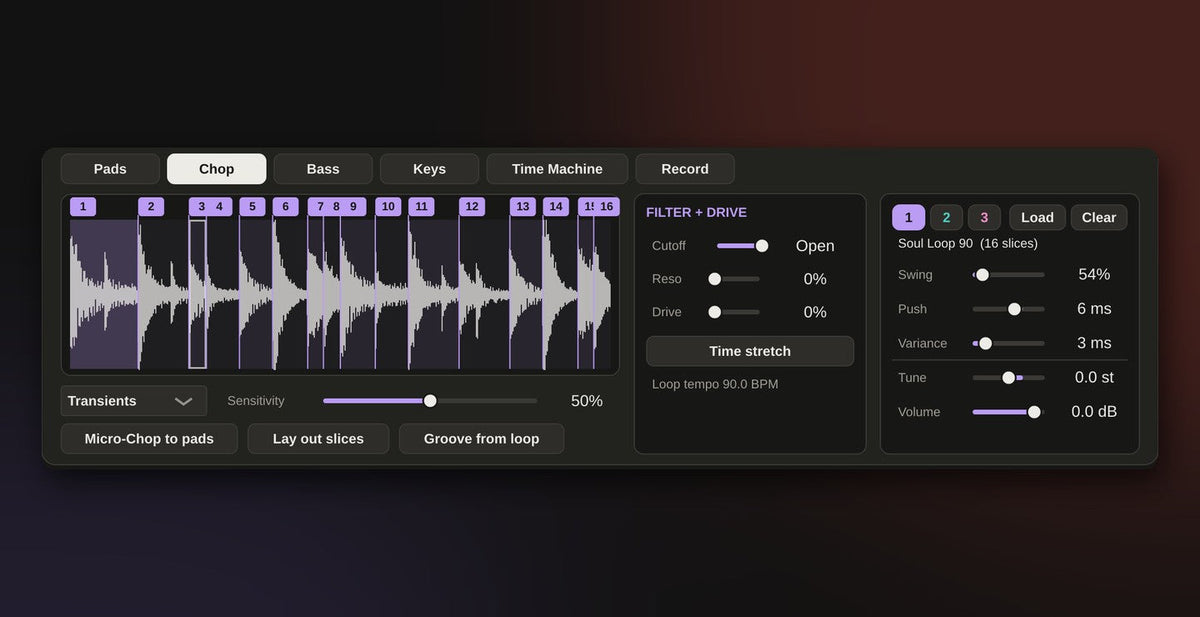Click the Swing slider handle
1200x617 pixels.
(x=982, y=275)
